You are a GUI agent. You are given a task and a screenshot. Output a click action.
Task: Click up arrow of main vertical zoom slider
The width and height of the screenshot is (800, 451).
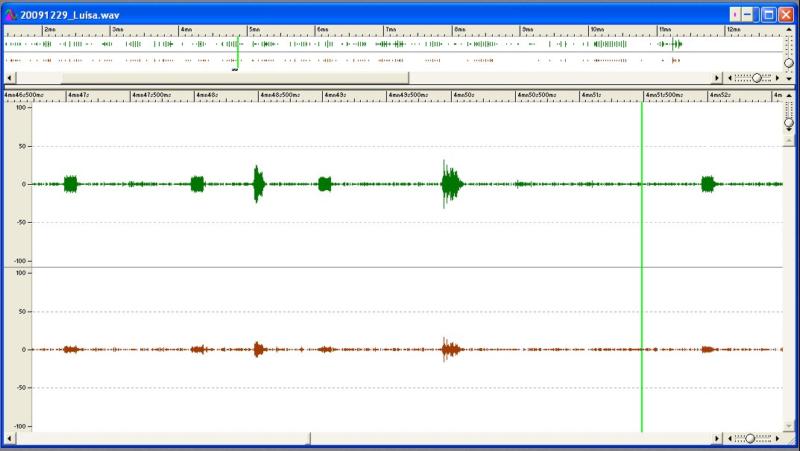pos(789,95)
